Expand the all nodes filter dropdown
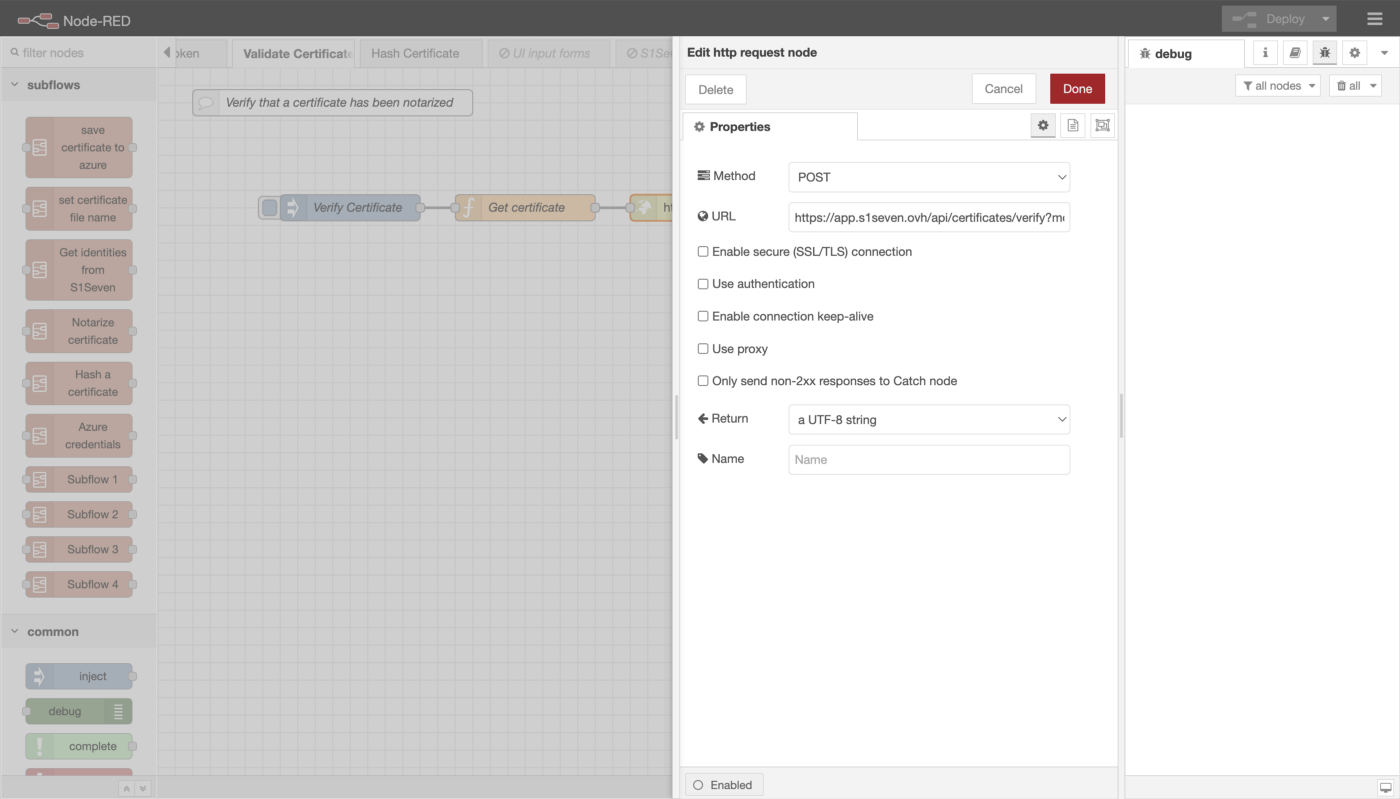The width and height of the screenshot is (1400, 799). [1277, 86]
